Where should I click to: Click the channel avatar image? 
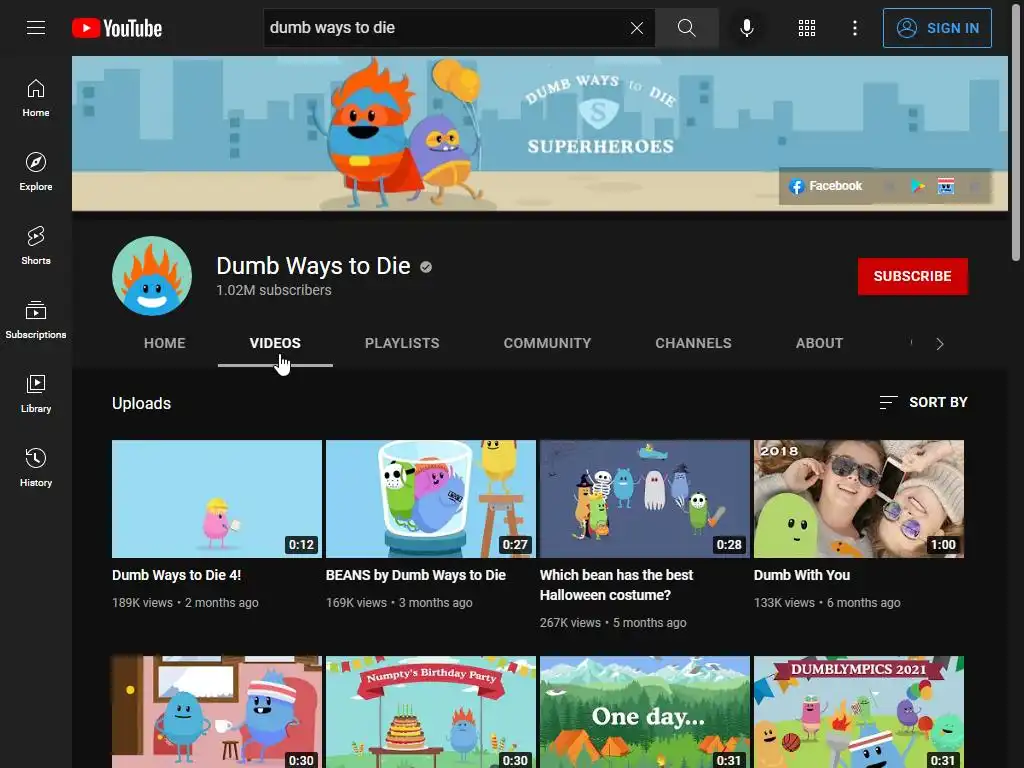152,276
